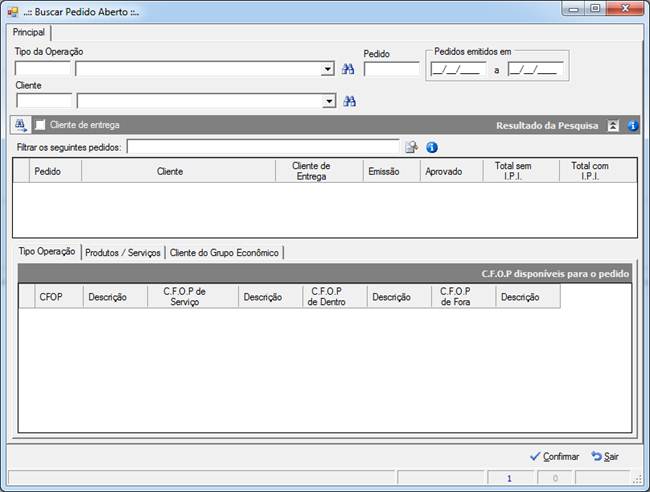This screenshot has width=650, height=492.
Task: Open Tipo da Operação dropdown list
Action: (327, 69)
